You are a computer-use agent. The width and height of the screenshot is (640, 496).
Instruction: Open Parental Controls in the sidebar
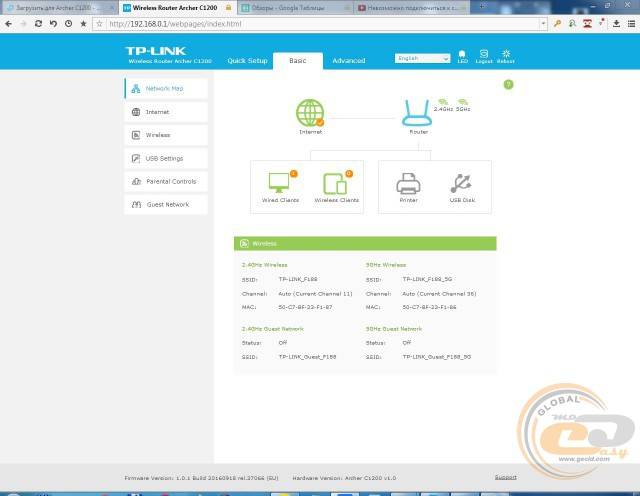(x=166, y=182)
